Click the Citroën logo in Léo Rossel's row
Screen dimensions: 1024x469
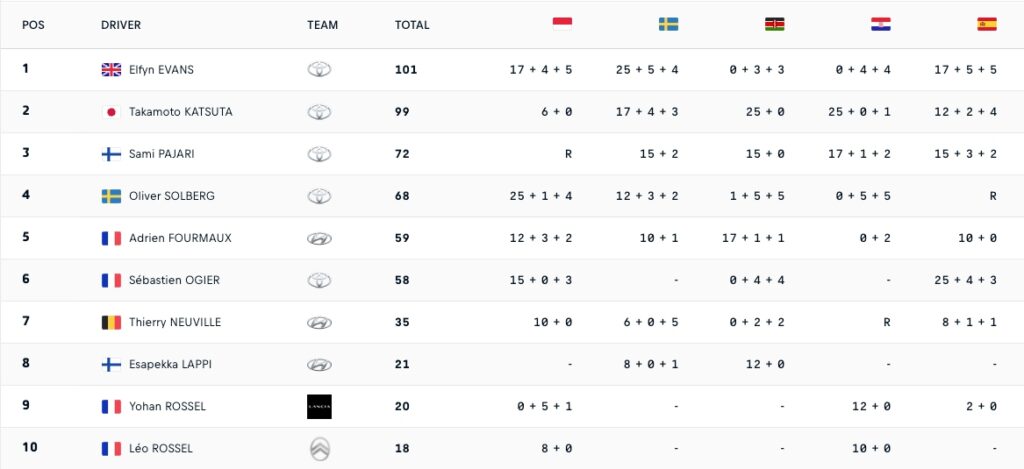coord(319,448)
